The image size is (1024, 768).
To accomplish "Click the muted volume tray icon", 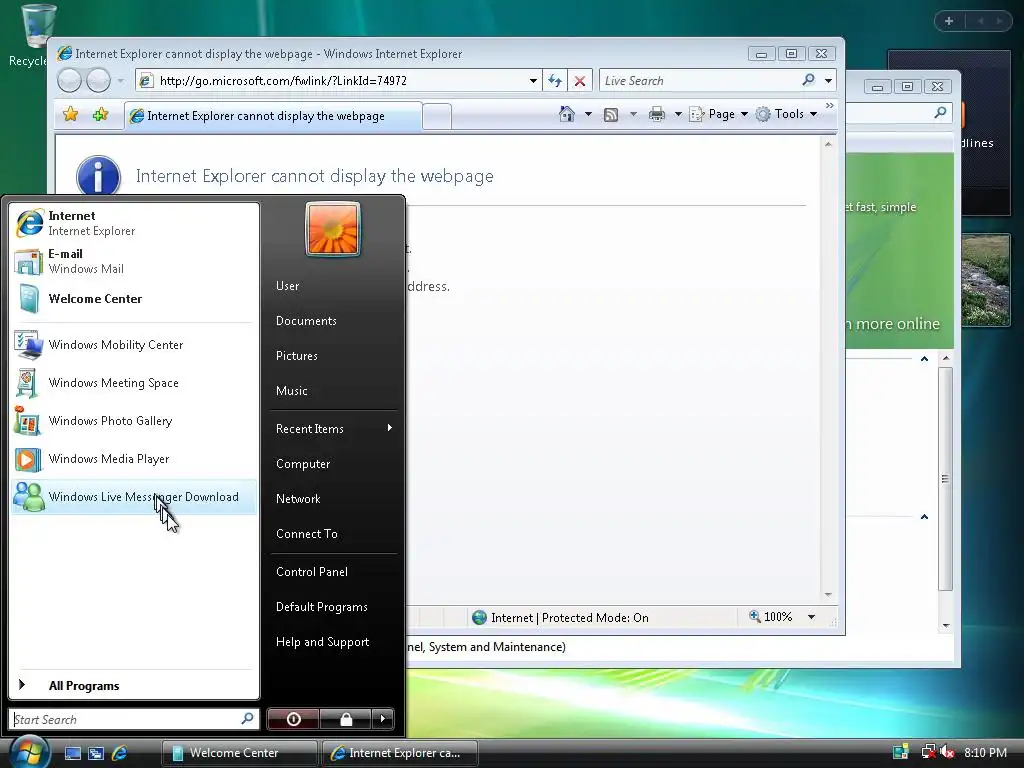I will (946, 752).
